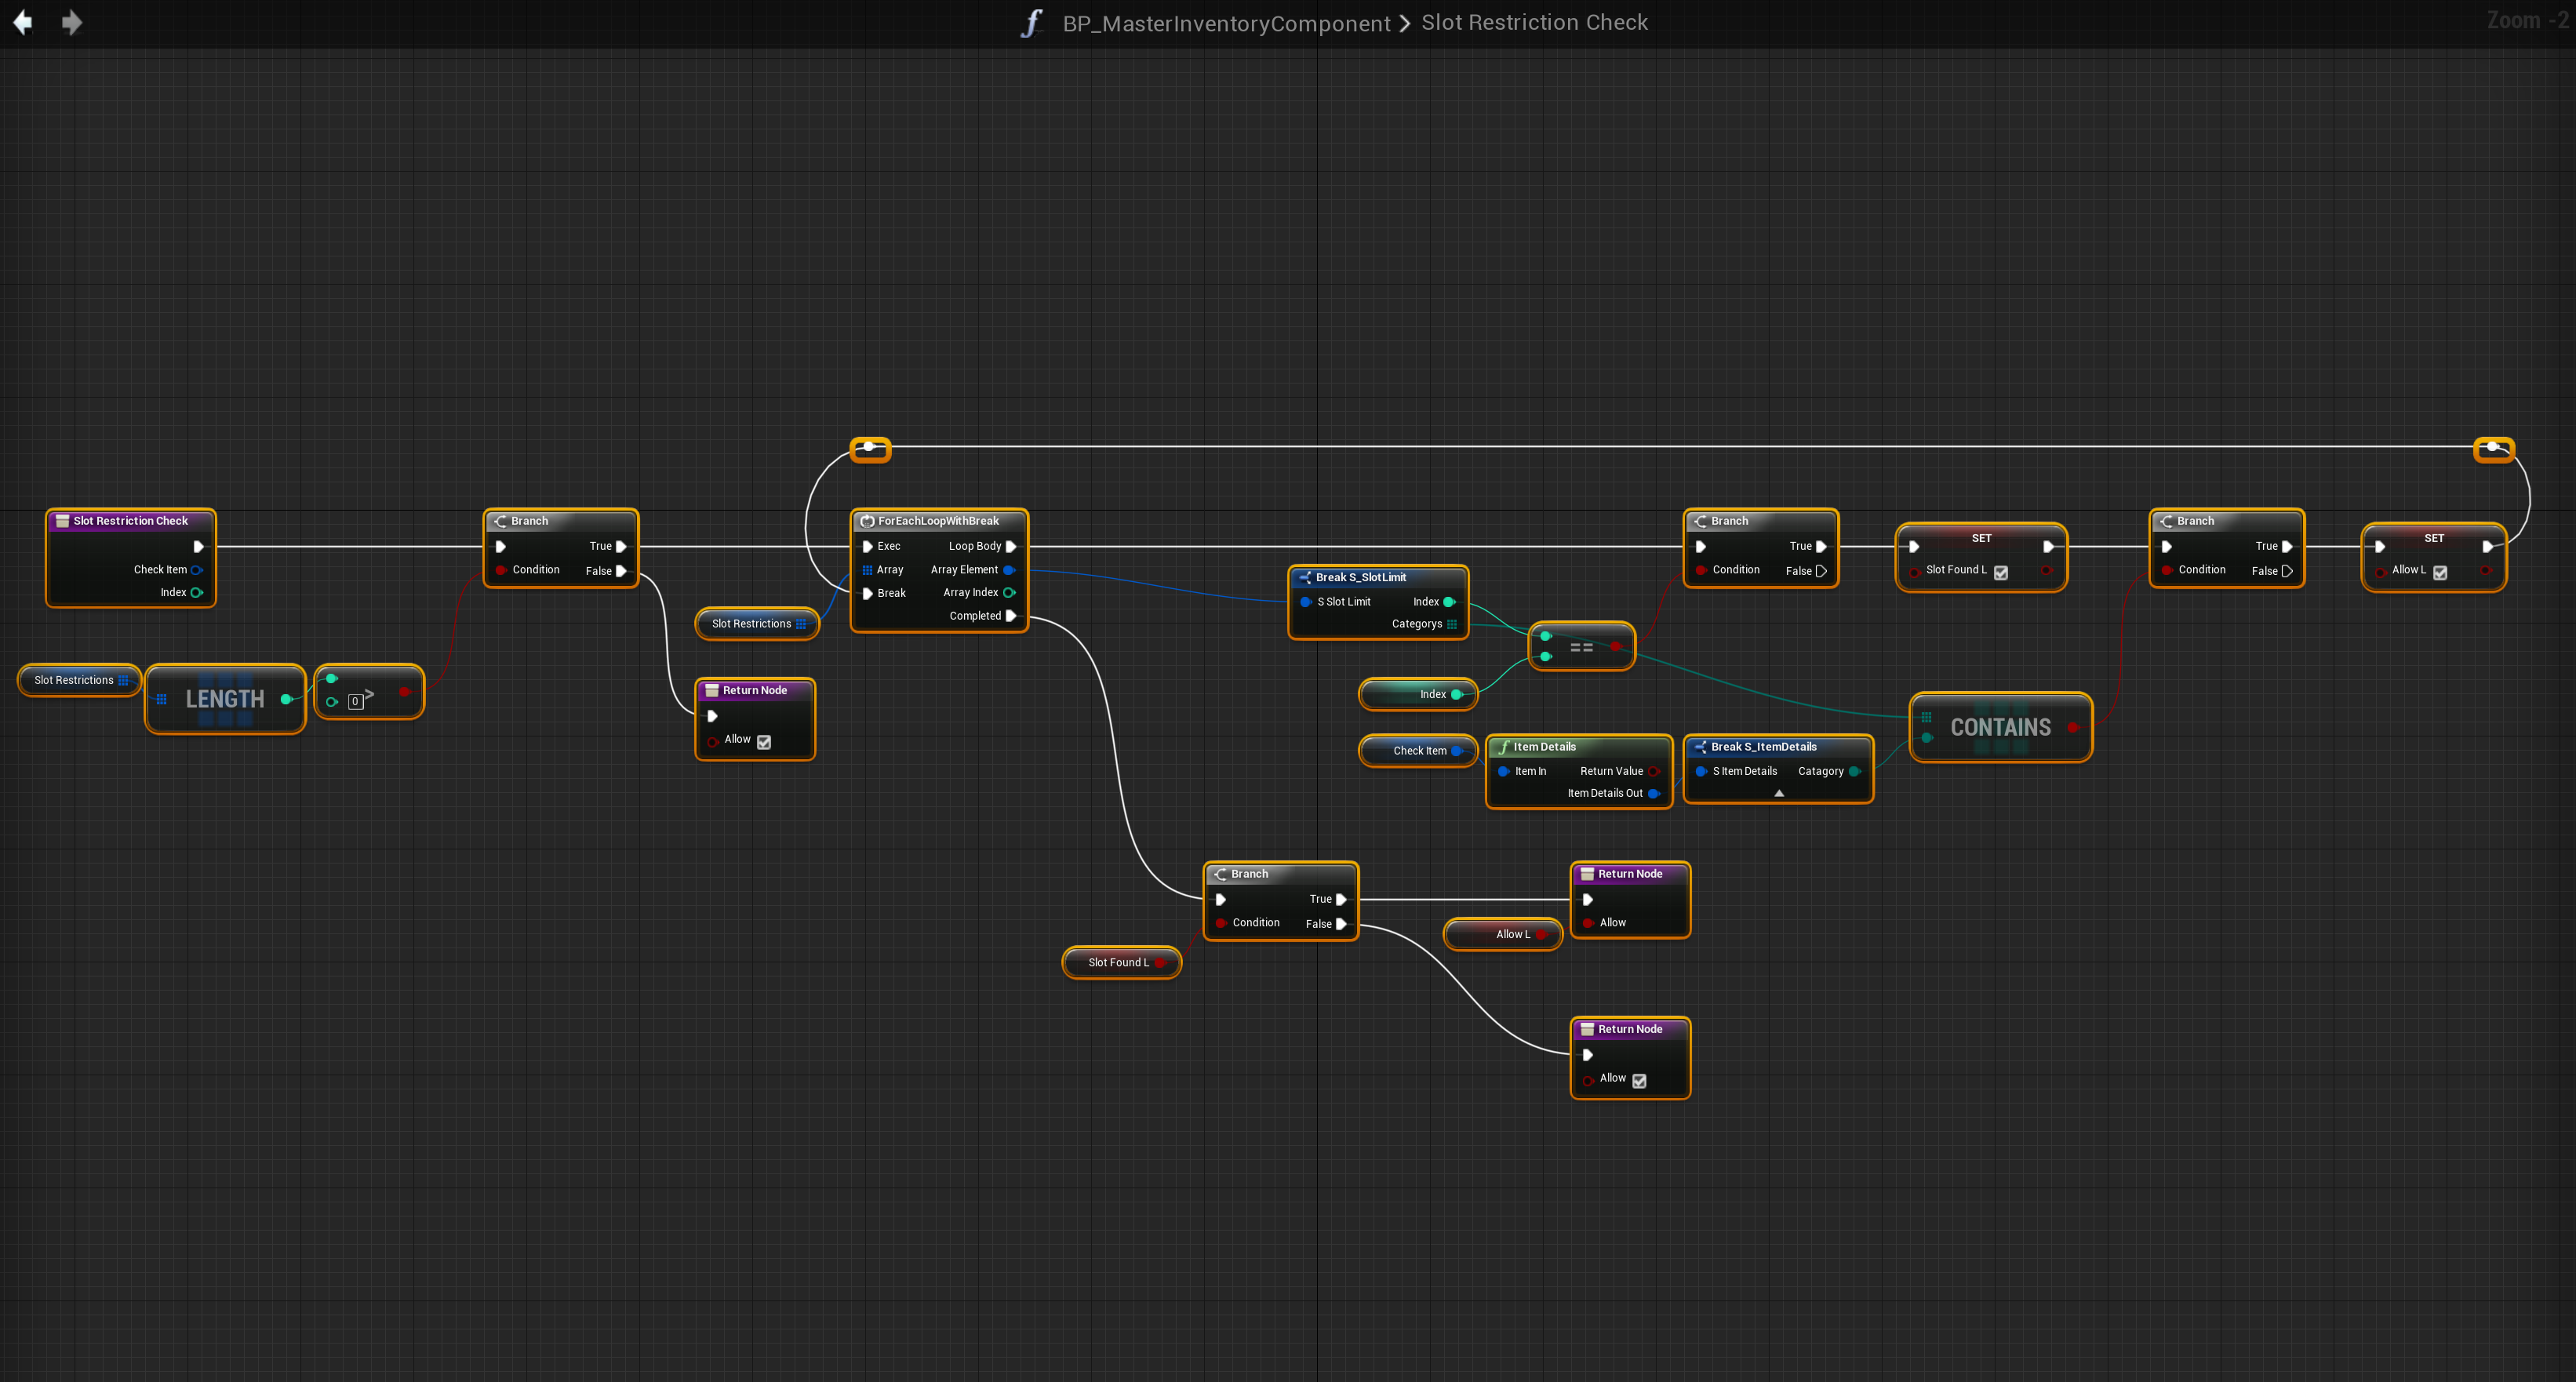The width and height of the screenshot is (2576, 1382).
Task: Click the CONTAINS array node
Action: (x=2000, y=727)
